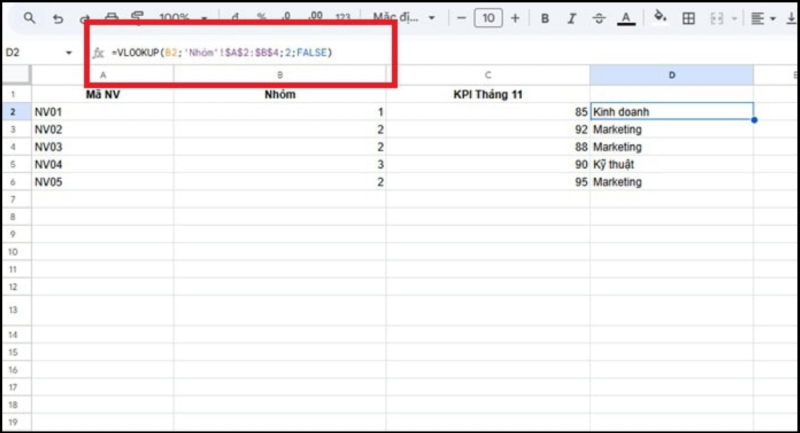Select KPI cell with value 85
Viewport: 800px width, 433px height.
point(488,112)
